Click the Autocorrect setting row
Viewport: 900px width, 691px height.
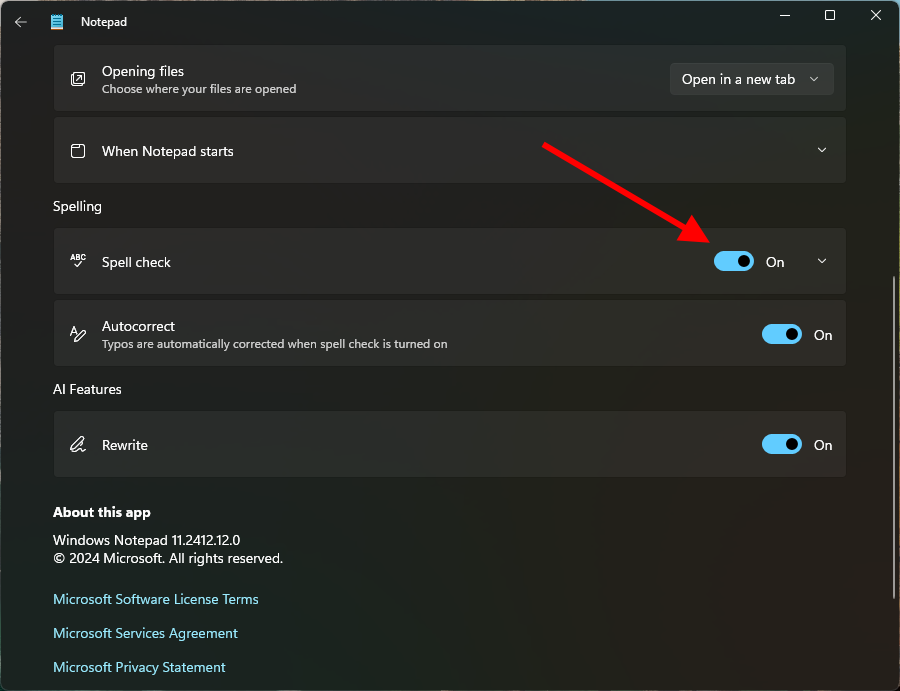pyautogui.click(x=400, y=334)
